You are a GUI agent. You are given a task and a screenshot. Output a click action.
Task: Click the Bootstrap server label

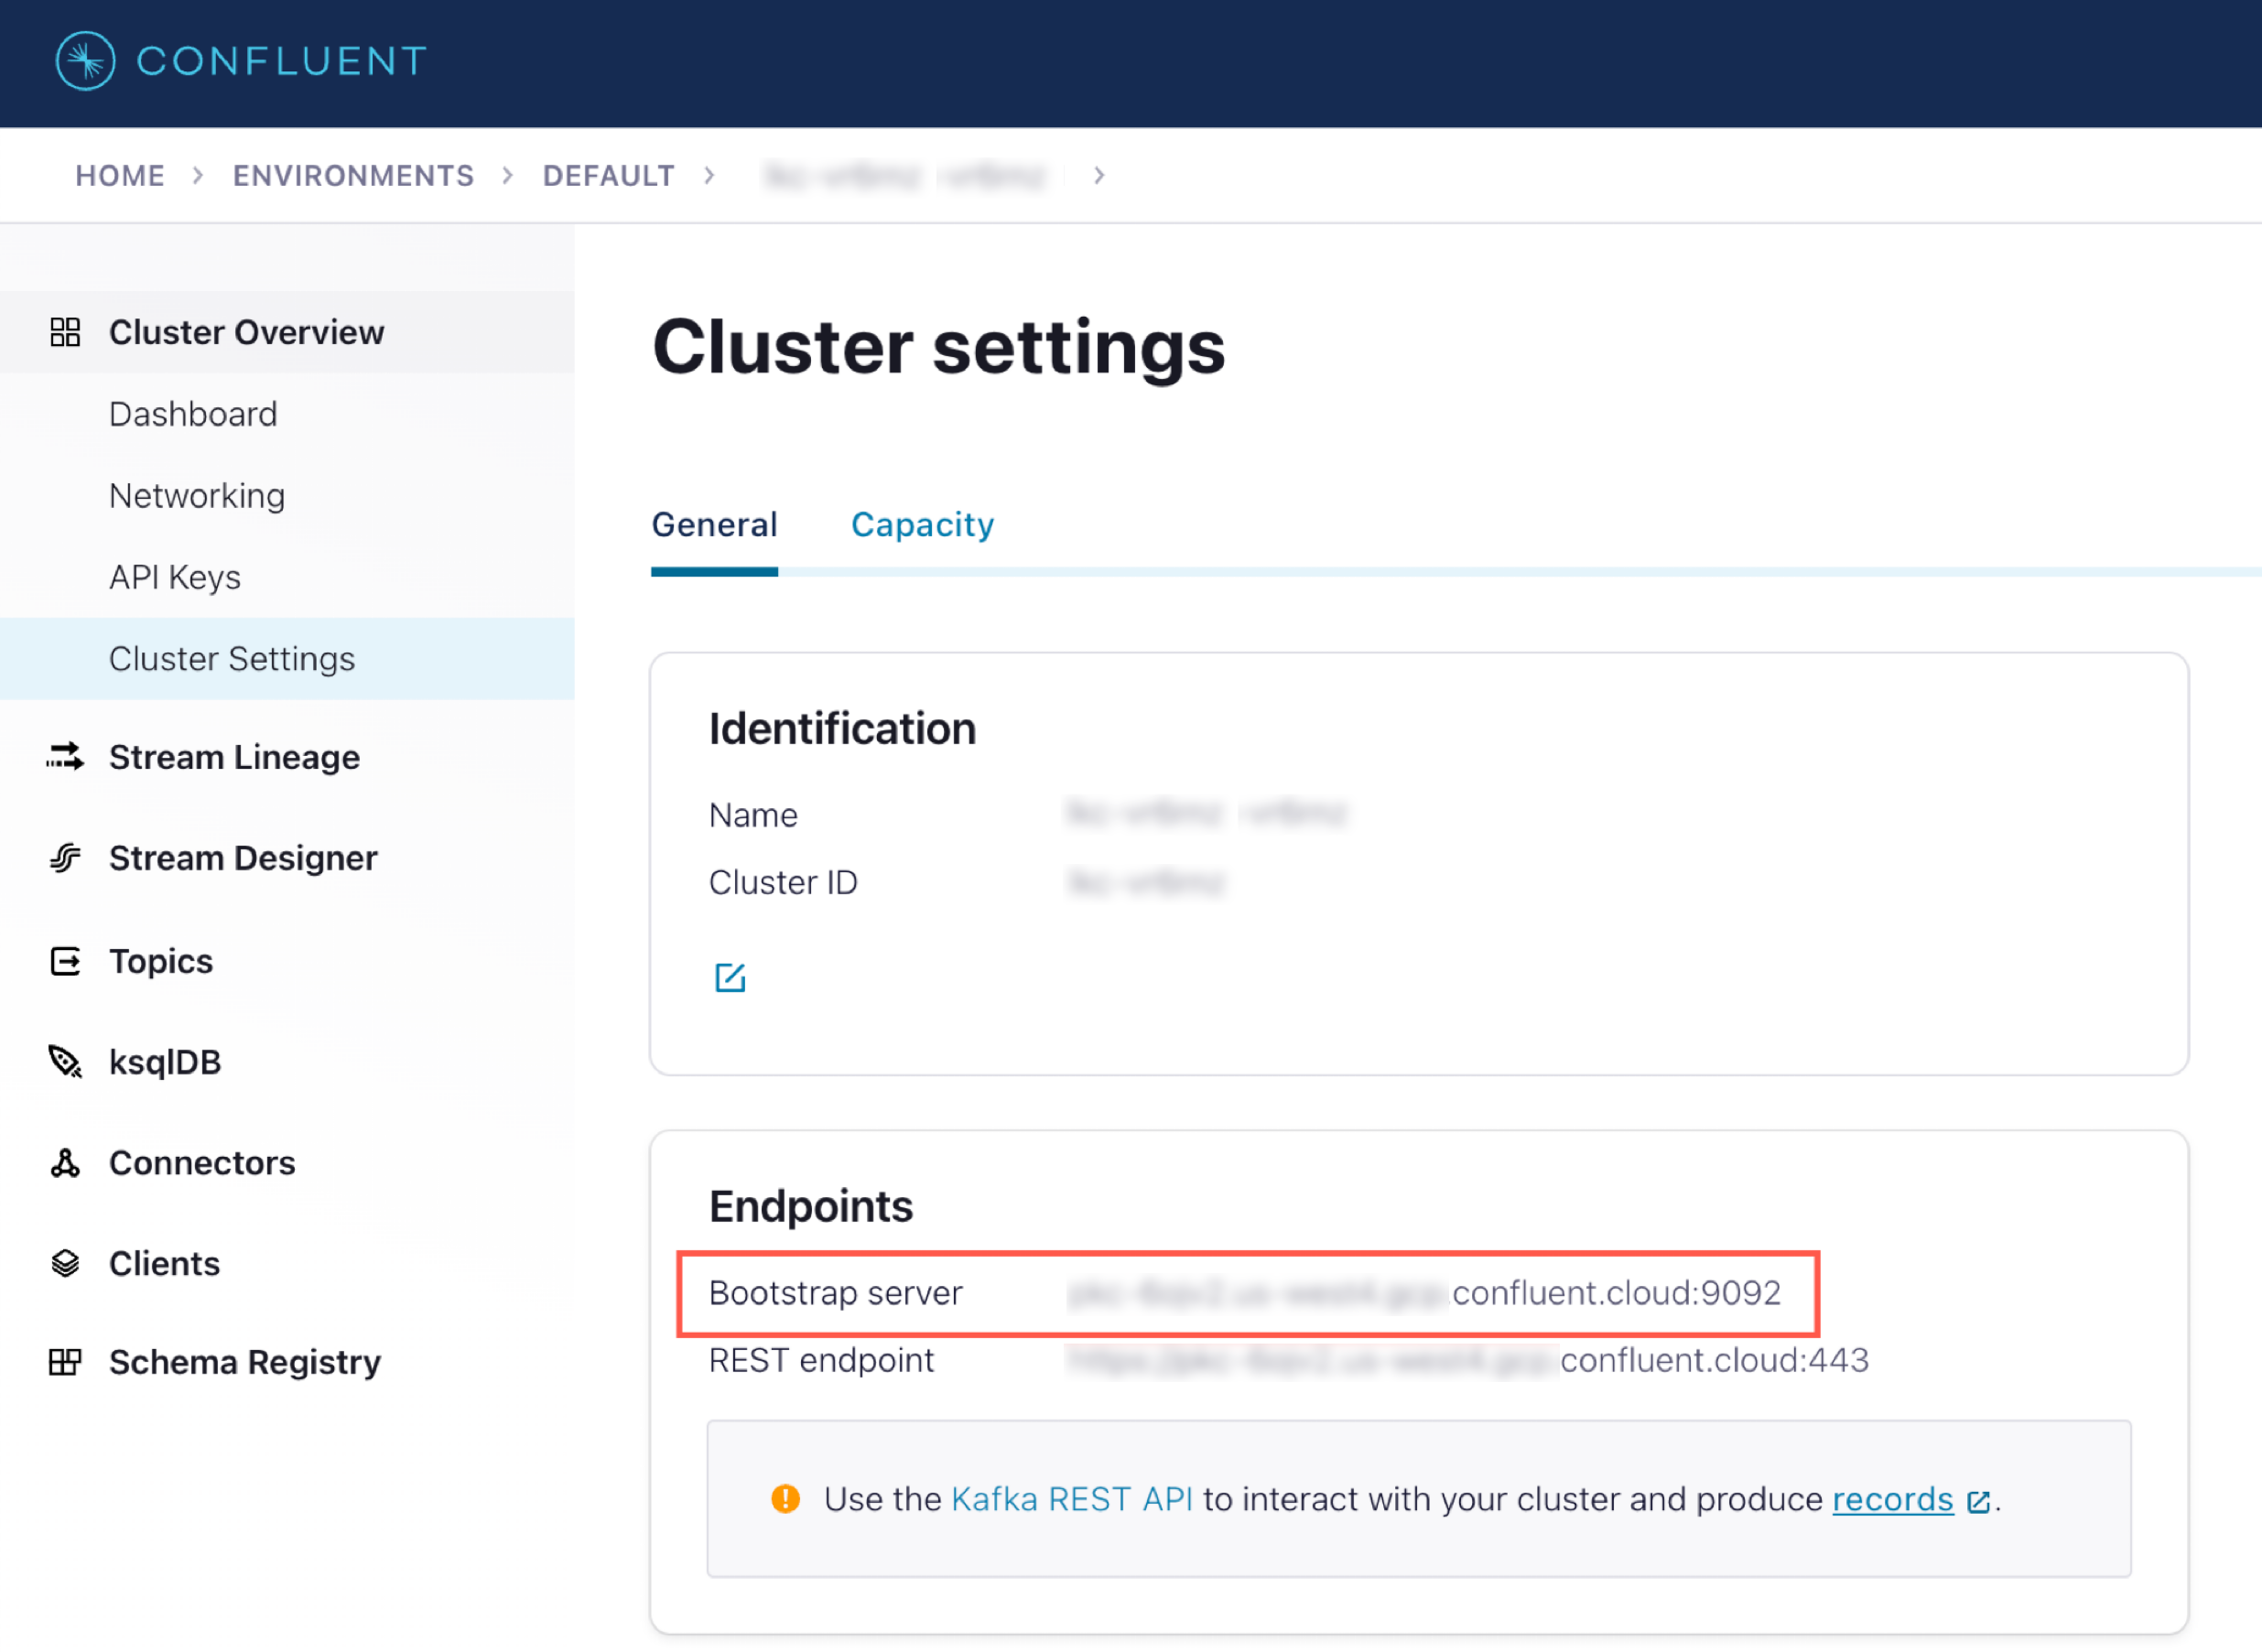coord(835,1293)
